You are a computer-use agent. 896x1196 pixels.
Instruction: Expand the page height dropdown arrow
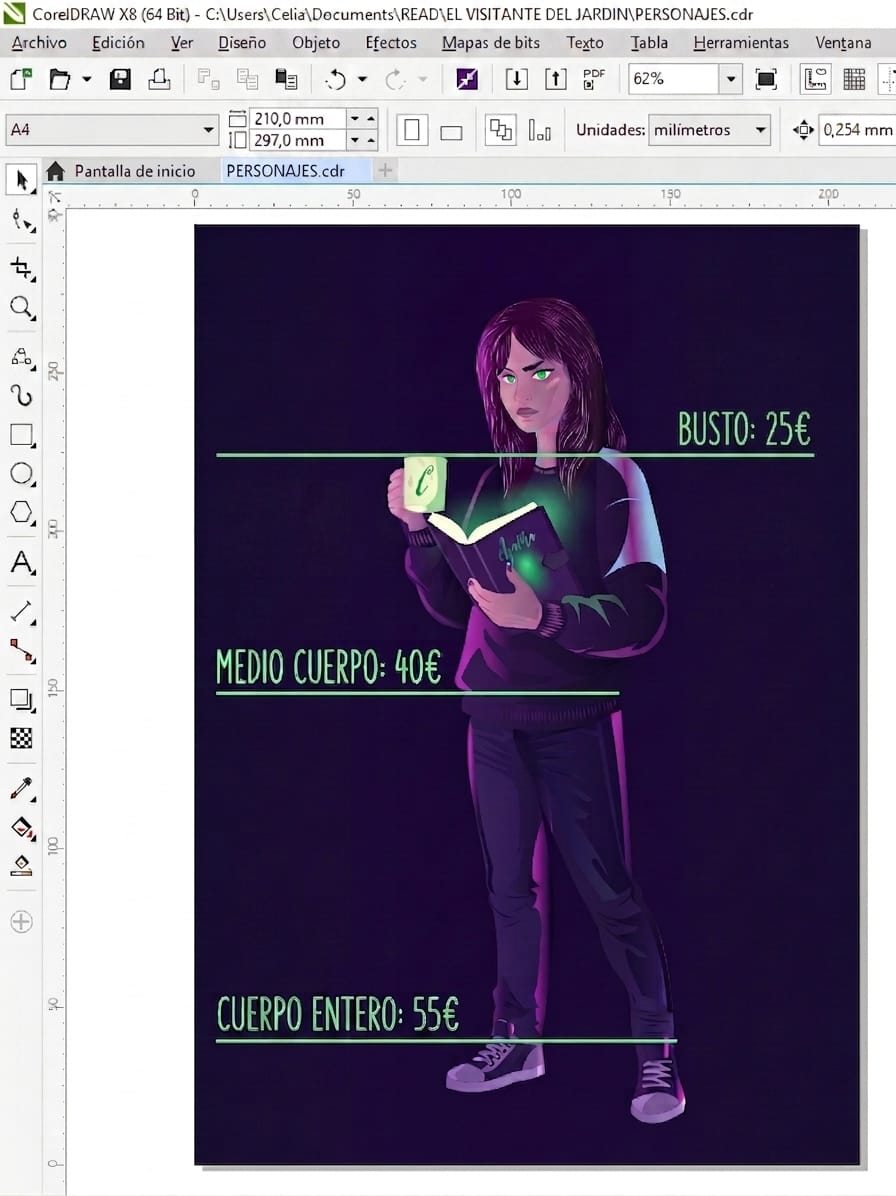click(355, 140)
